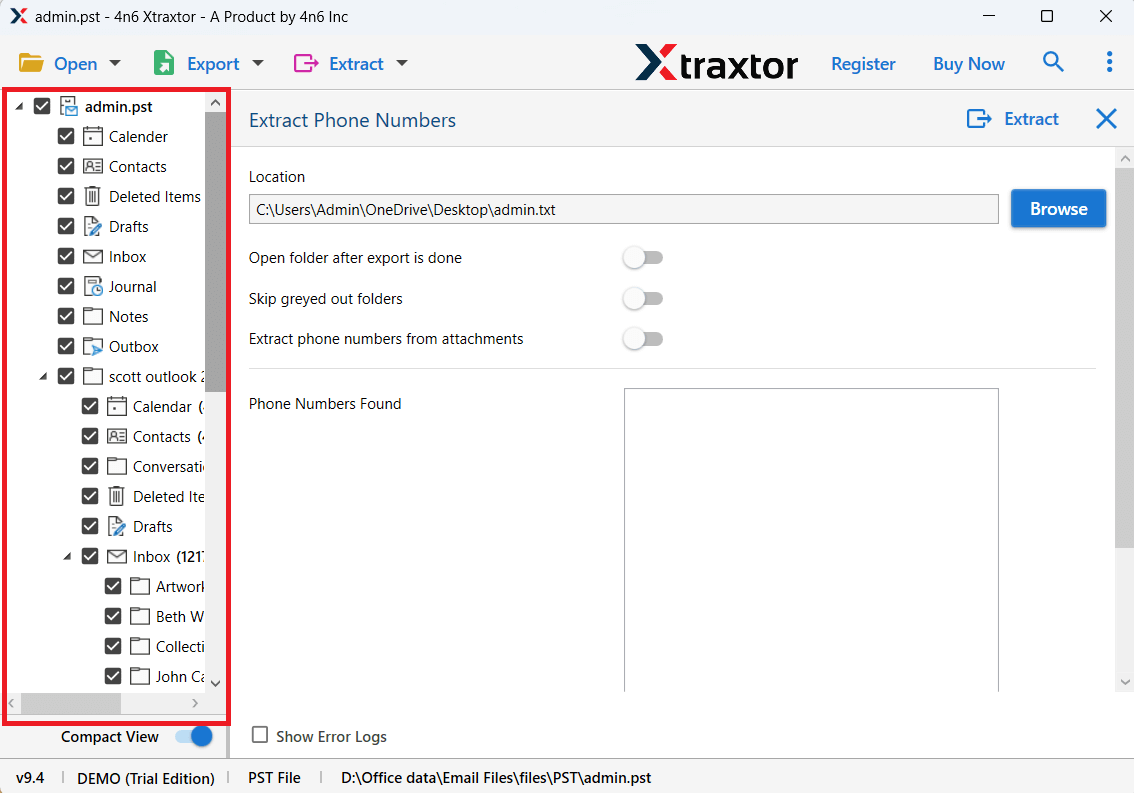Image resolution: width=1134 pixels, height=793 pixels.
Task: Toggle Skip greyed out folders switch
Action: click(x=642, y=298)
